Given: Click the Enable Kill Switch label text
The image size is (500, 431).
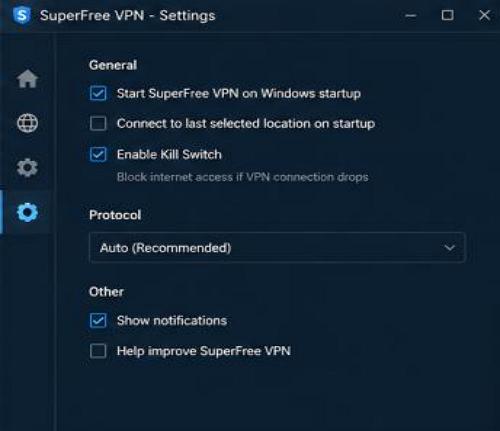Looking at the screenshot, I should 169,154.
